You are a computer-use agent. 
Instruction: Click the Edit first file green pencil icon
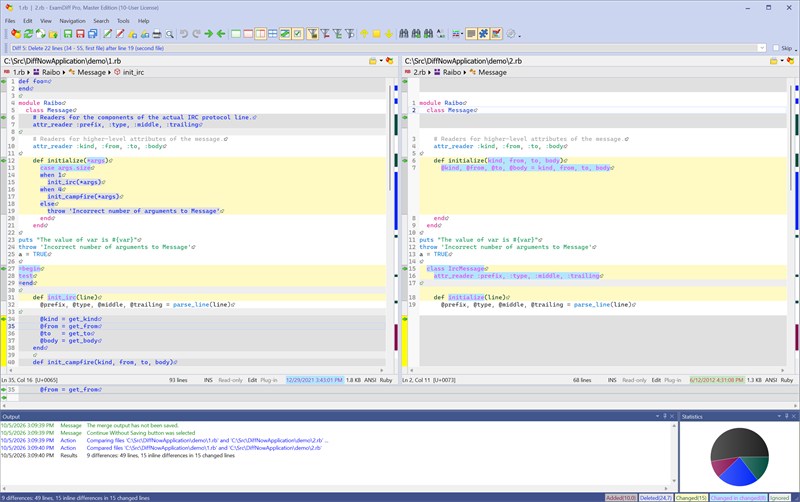click(107, 34)
